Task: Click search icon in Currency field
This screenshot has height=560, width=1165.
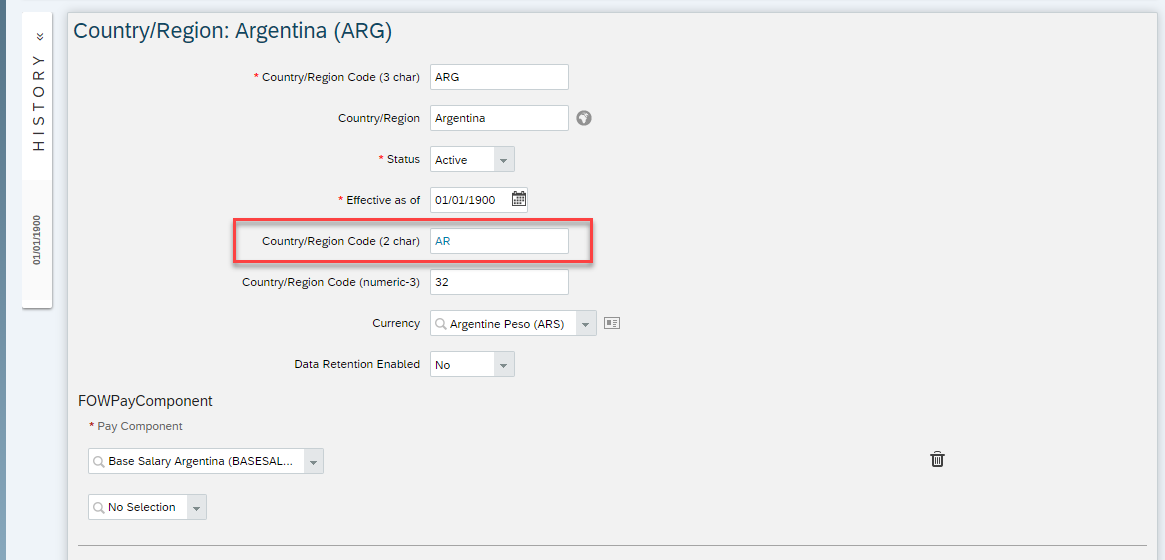Action: coord(441,324)
